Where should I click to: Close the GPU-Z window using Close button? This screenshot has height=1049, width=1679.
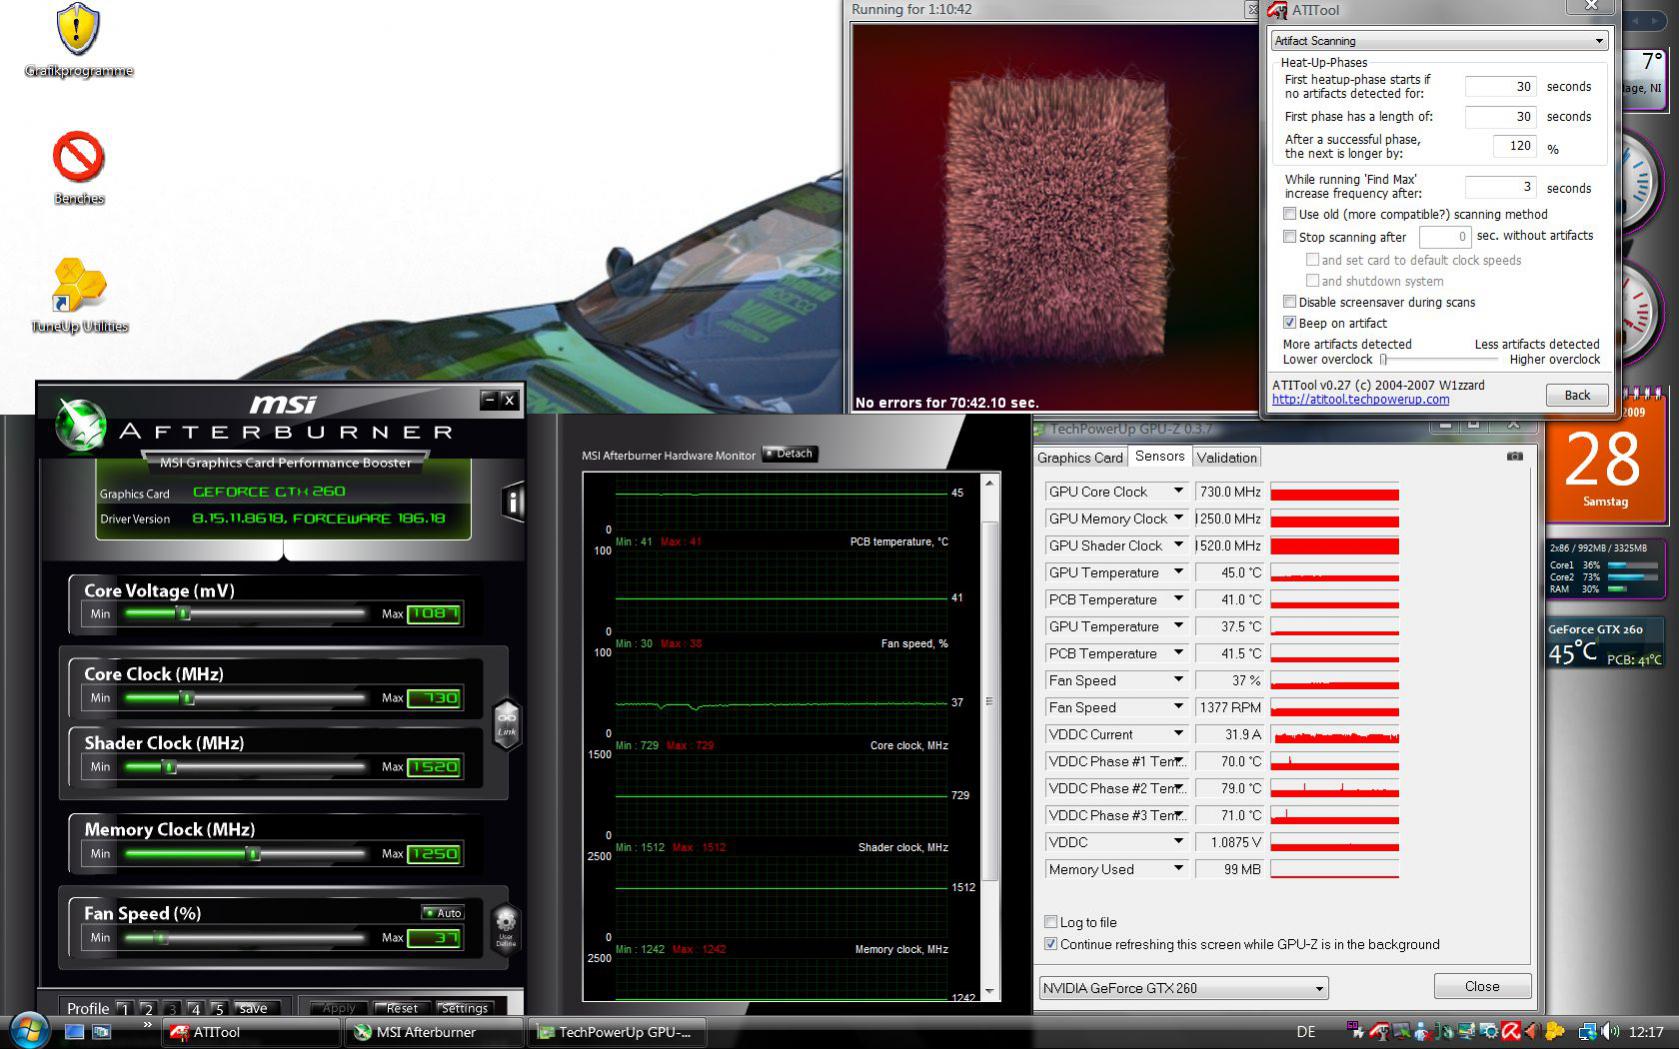1482,986
